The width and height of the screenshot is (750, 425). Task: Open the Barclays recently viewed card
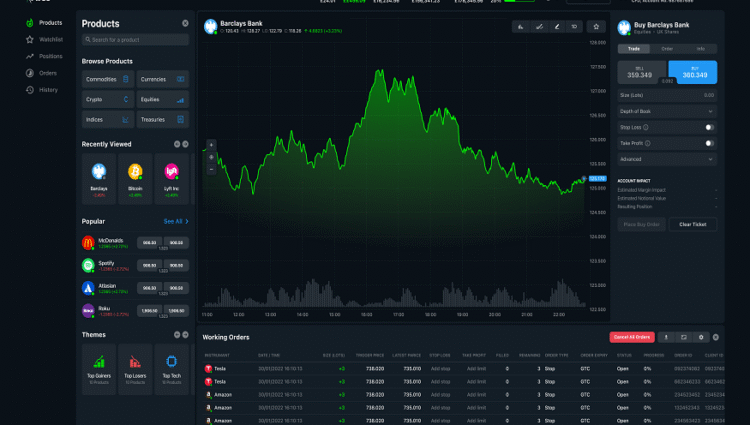[x=99, y=179]
